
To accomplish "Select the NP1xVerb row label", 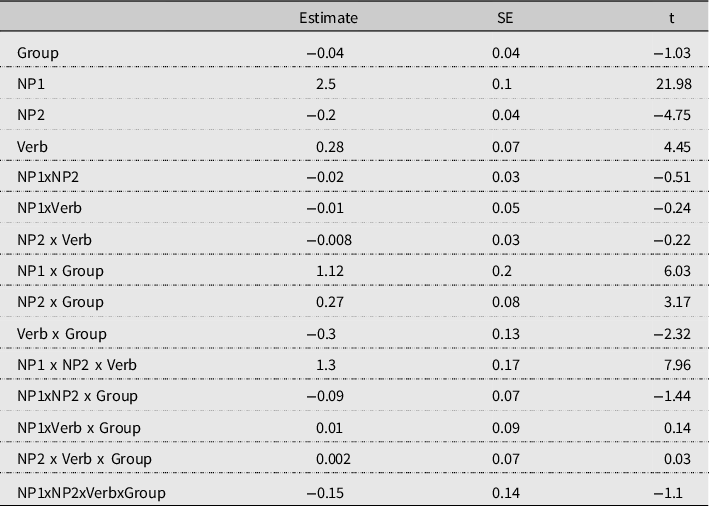I will click(x=49, y=208).
